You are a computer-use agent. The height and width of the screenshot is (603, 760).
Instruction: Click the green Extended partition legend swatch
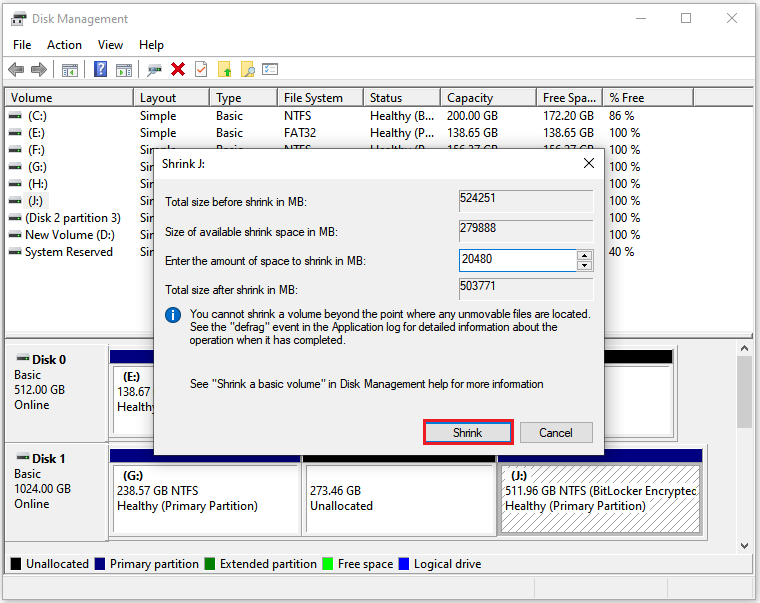tap(209, 564)
